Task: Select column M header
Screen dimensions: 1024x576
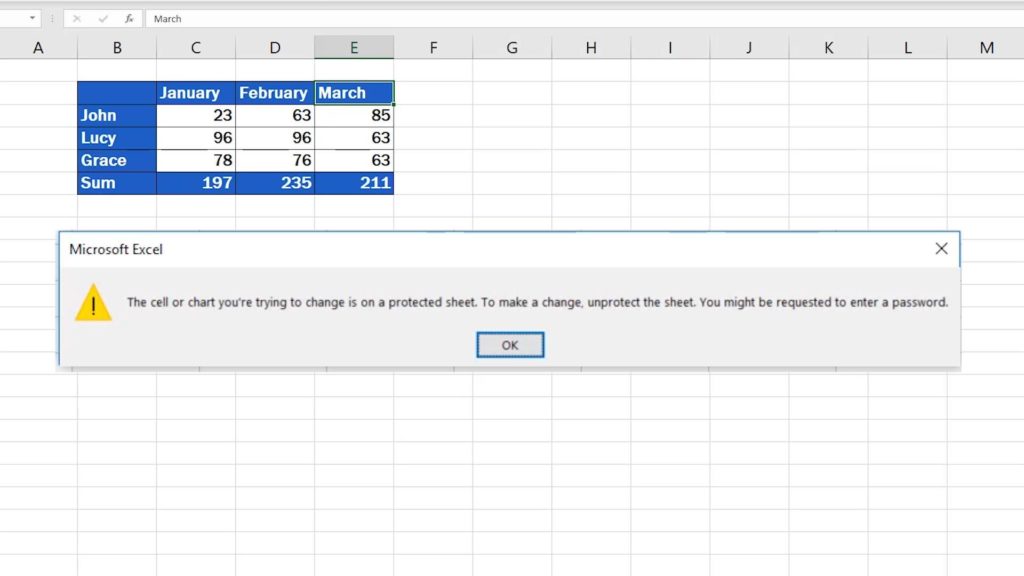Action: coord(985,48)
